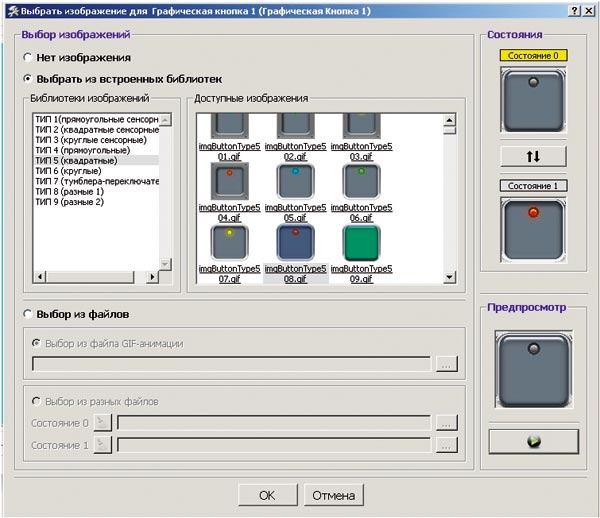600x518 pixels.
Task: Click library list scroll left arrow
Action: pyautogui.click(x=40, y=276)
